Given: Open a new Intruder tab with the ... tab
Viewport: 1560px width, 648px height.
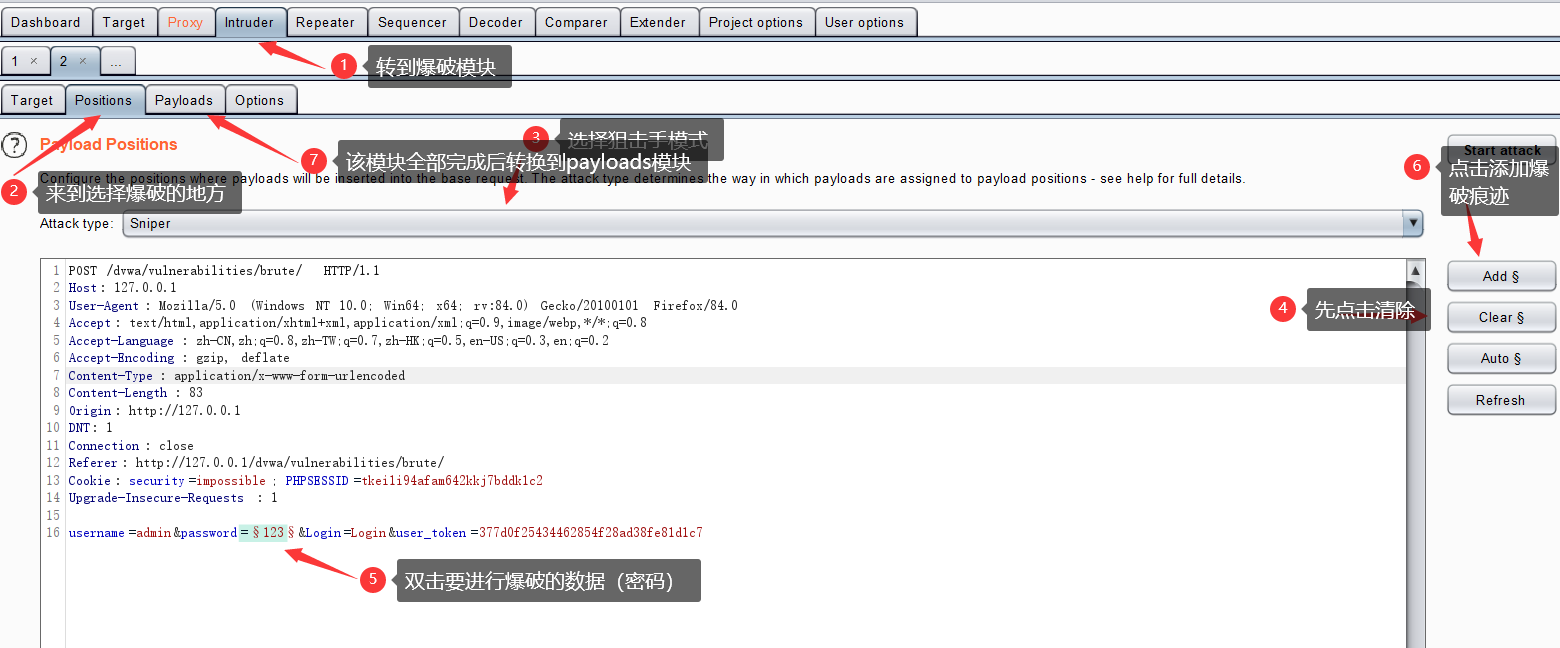Looking at the screenshot, I should (117, 62).
